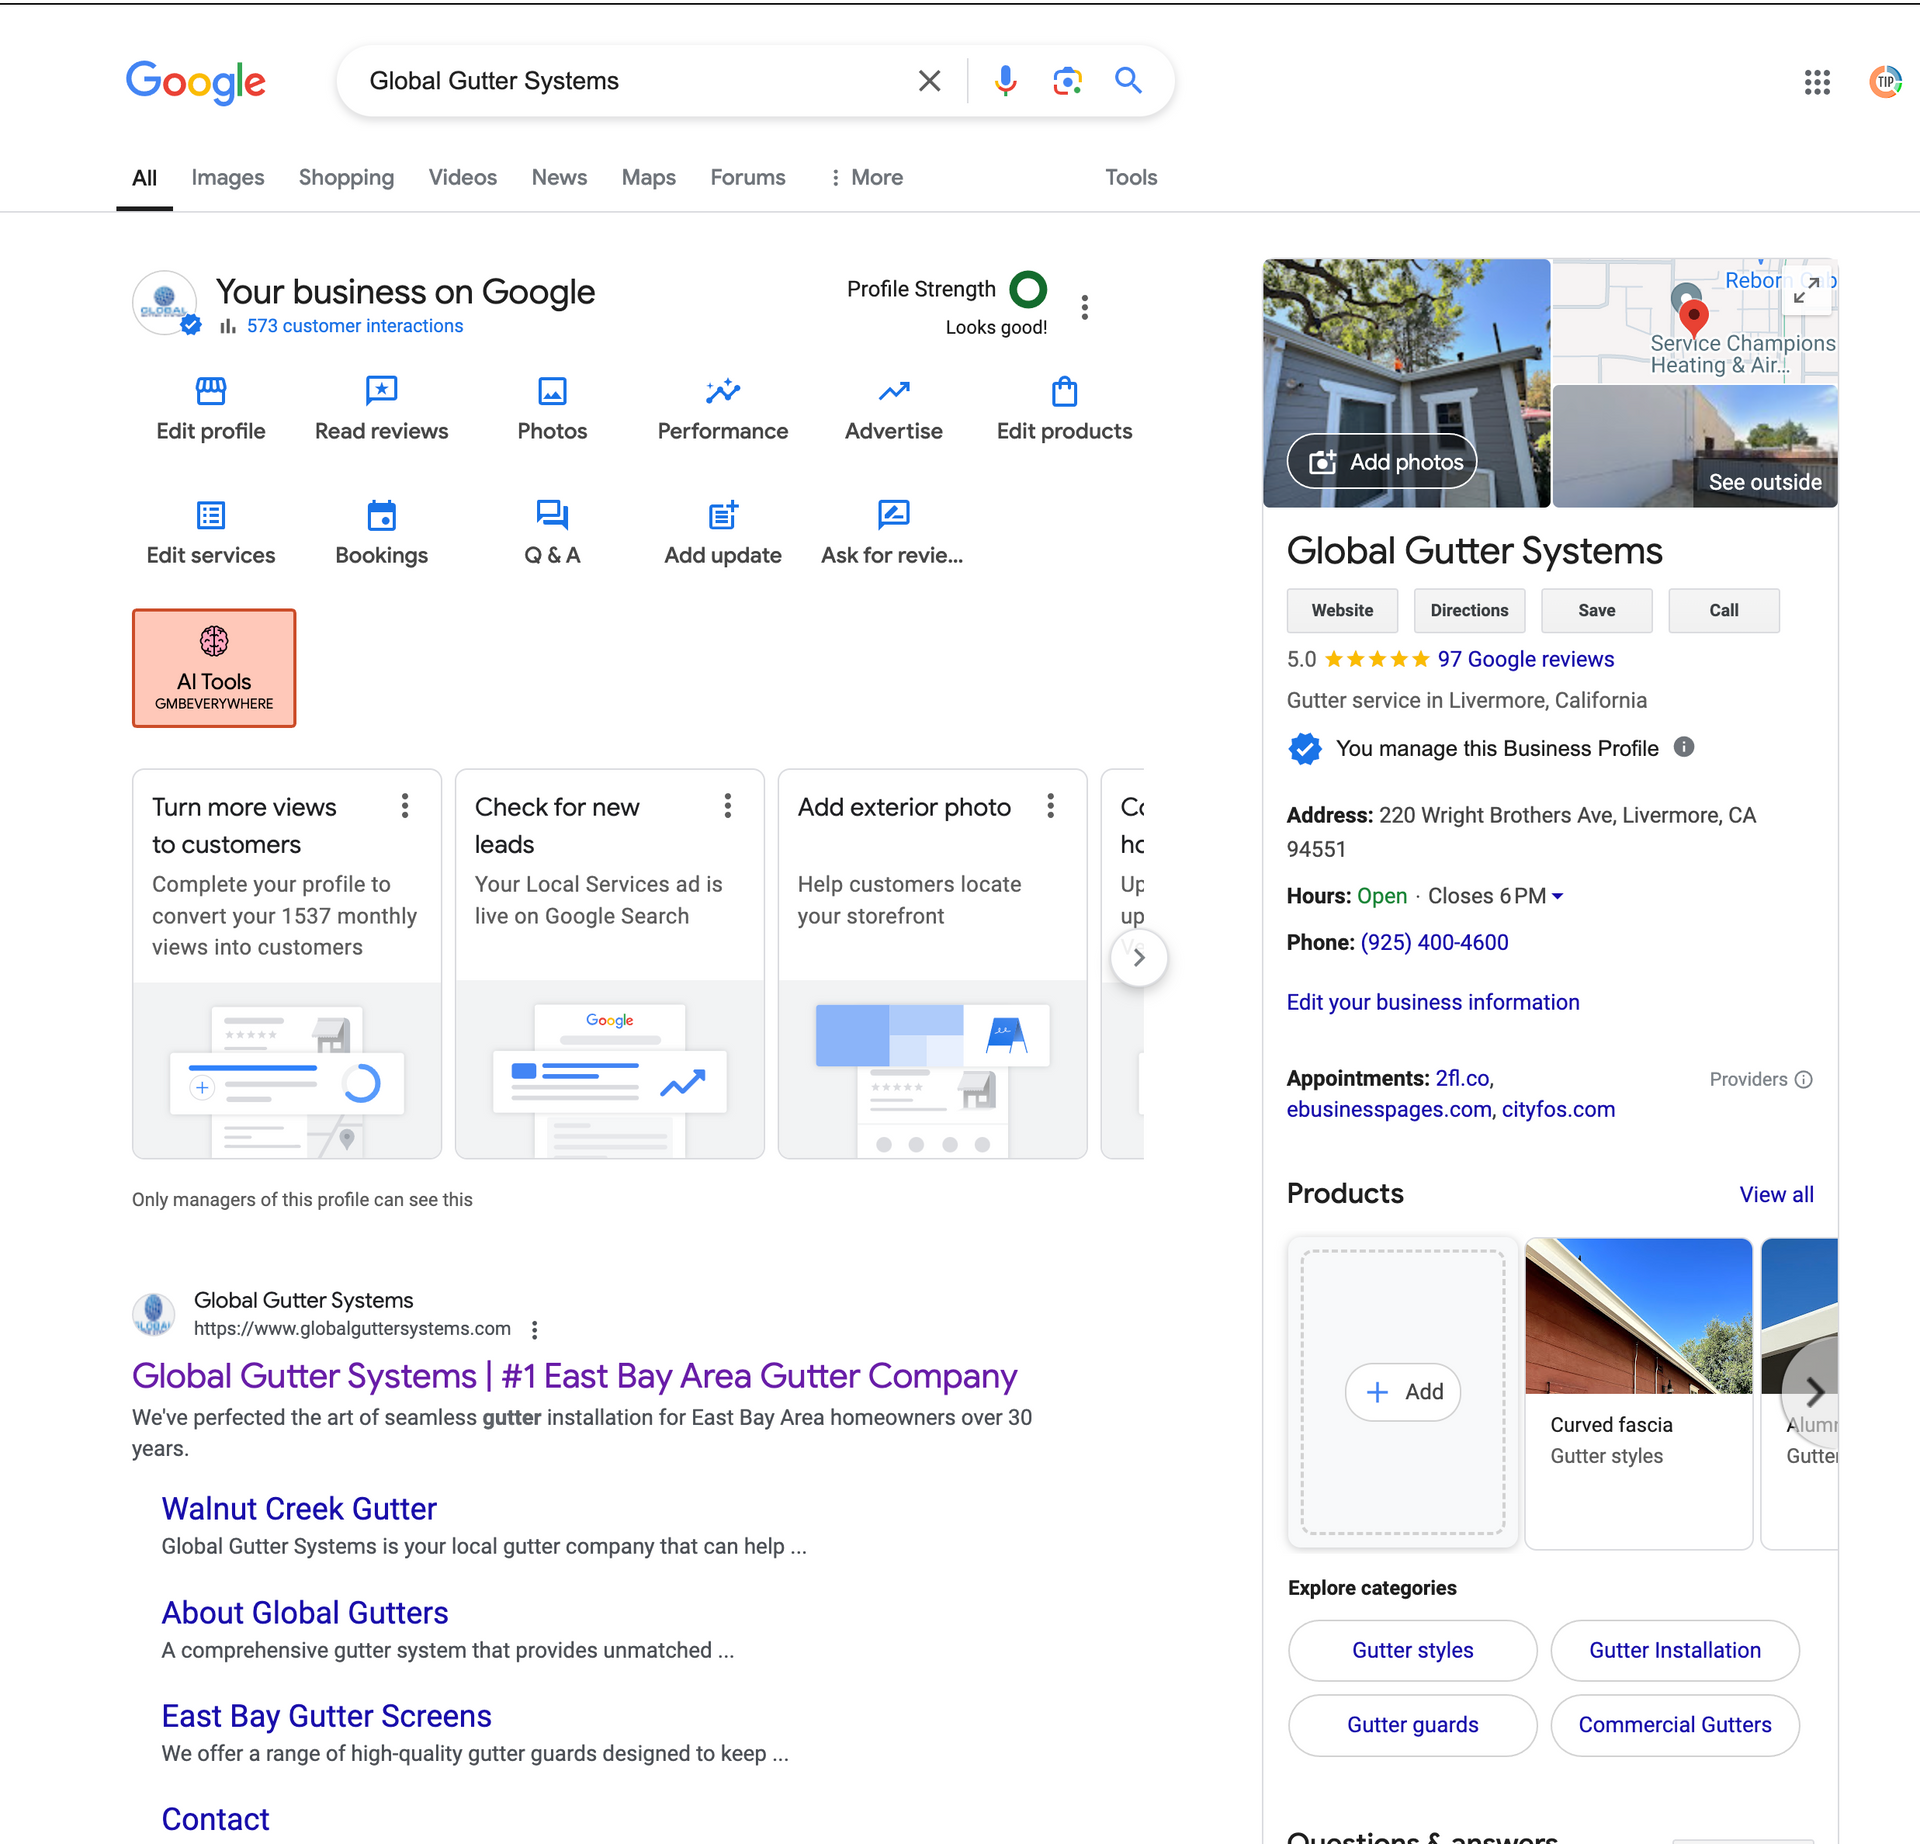Open the Advertise icon
1920x1844 pixels.
(894, 391)
